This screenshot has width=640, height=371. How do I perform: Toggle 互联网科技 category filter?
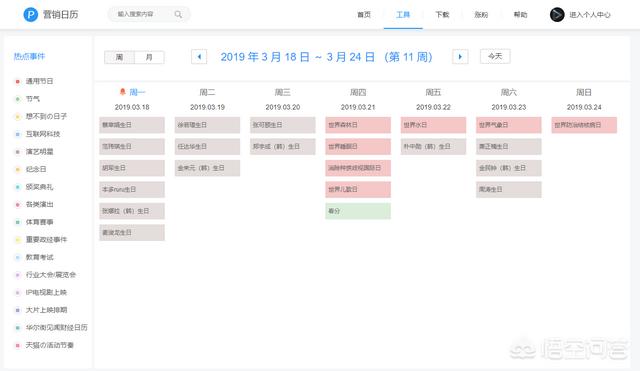[x=43, y=134]
